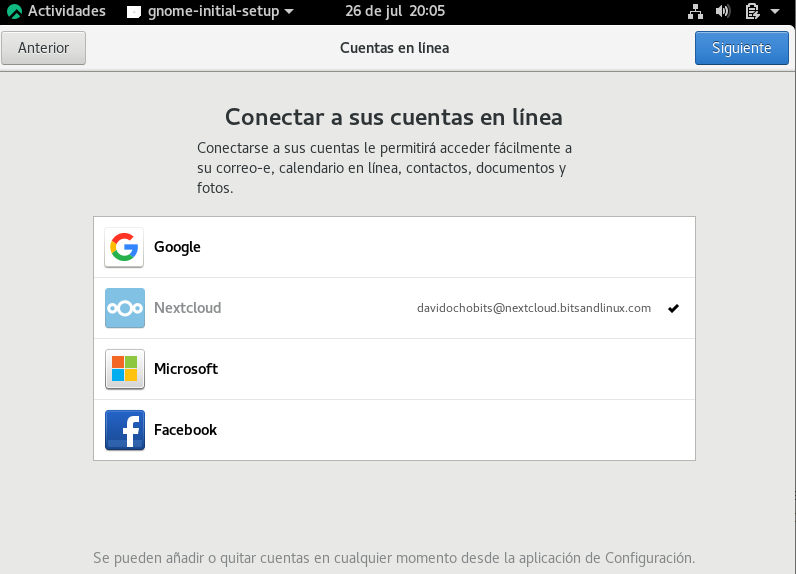Expand the system menu arrow
This screenshot has width=796, height=574.
click(775, 11)
